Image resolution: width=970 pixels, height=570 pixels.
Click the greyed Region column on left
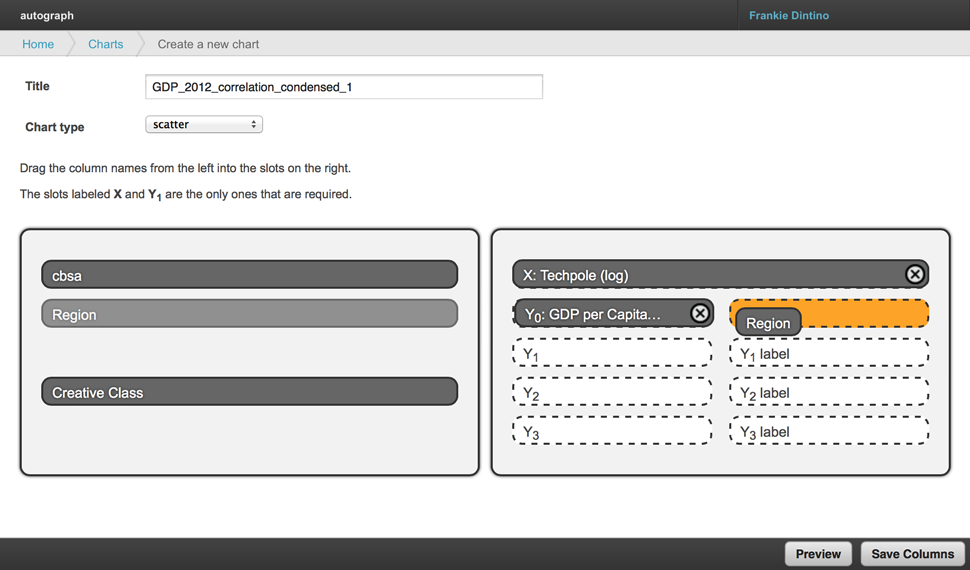click(249, 314)
